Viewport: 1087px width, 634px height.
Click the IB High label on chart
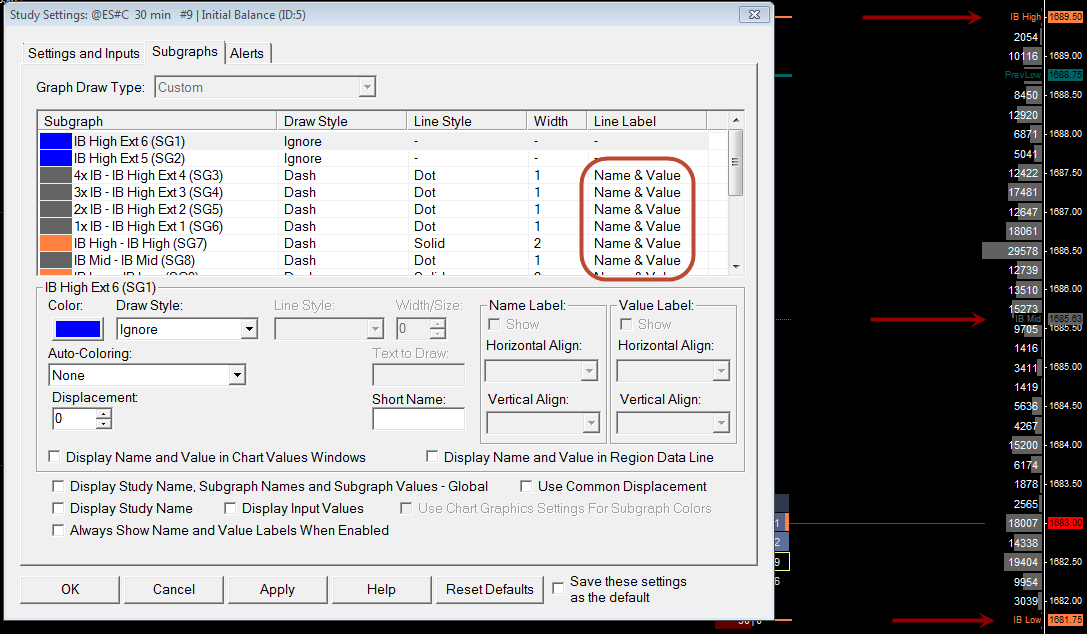point(1025,17)
